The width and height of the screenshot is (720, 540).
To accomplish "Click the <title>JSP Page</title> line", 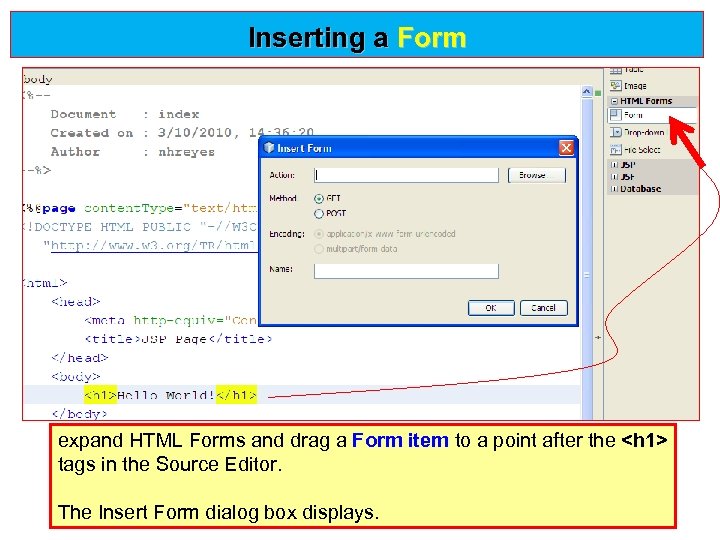I will [x=178, y=339].
